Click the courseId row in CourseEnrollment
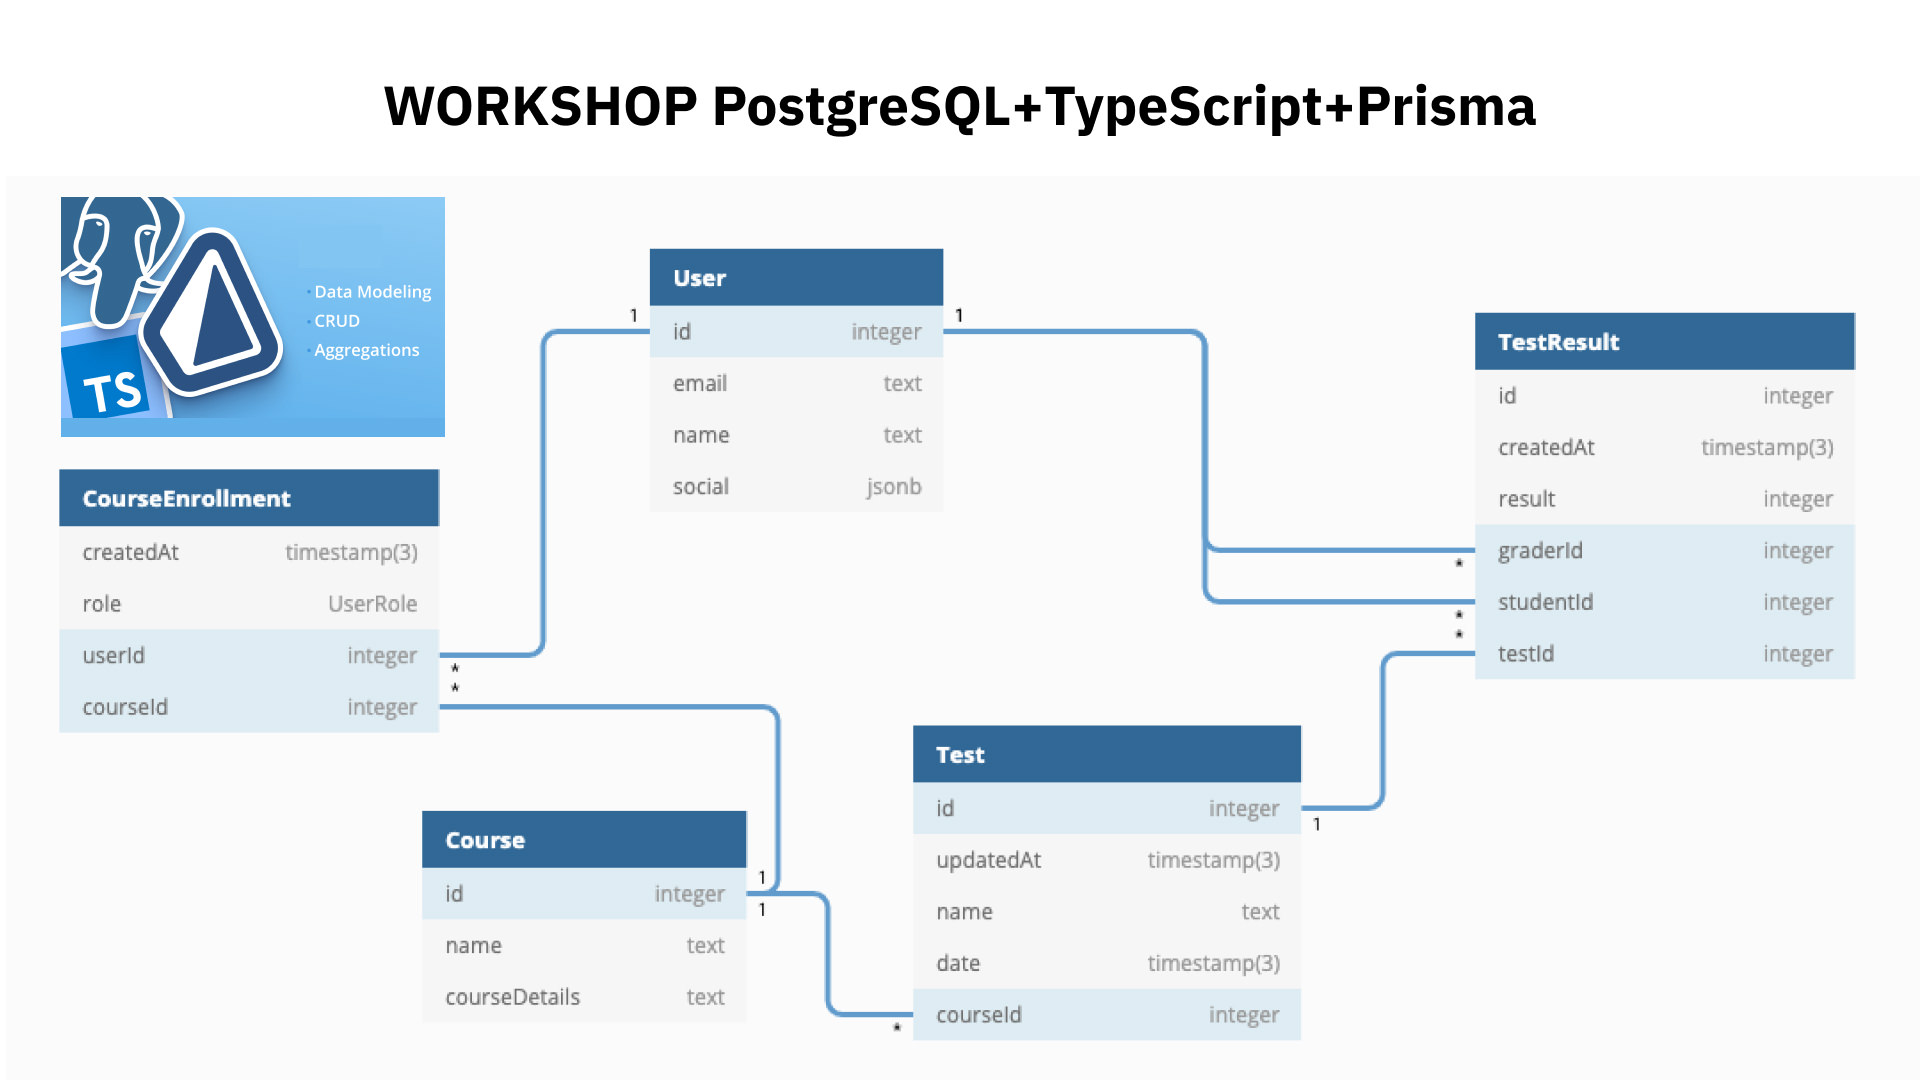Viewport: 1920px width, 1080px height. click(x=249, y=707)
